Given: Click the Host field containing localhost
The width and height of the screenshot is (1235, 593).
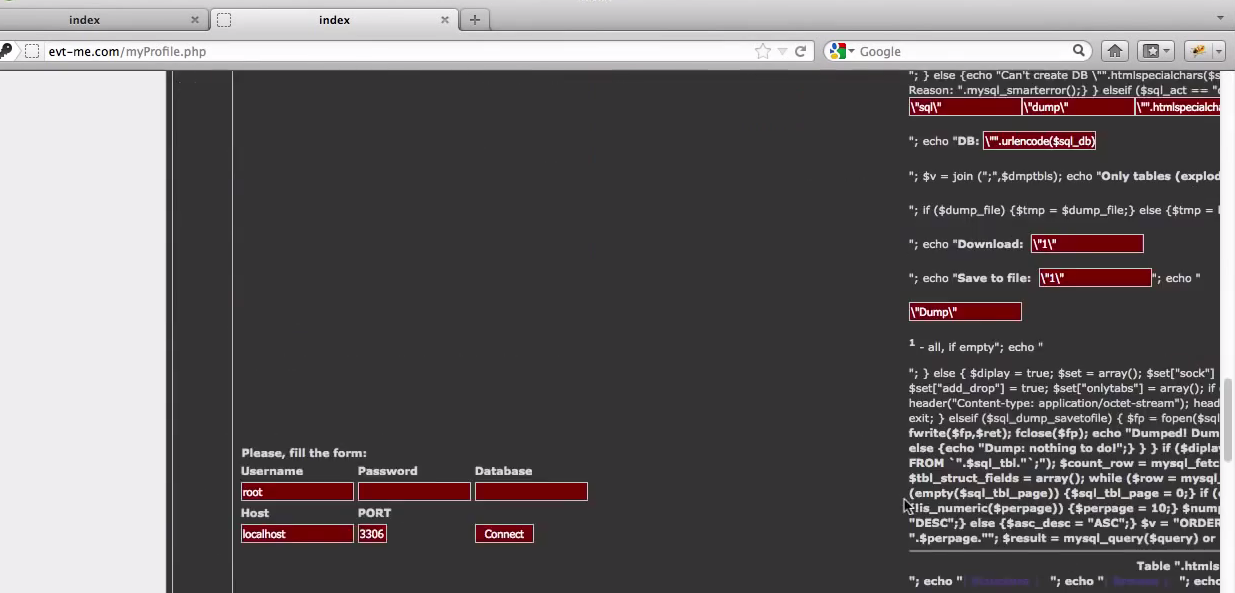Looking at the screenshot, I should 297,534.
